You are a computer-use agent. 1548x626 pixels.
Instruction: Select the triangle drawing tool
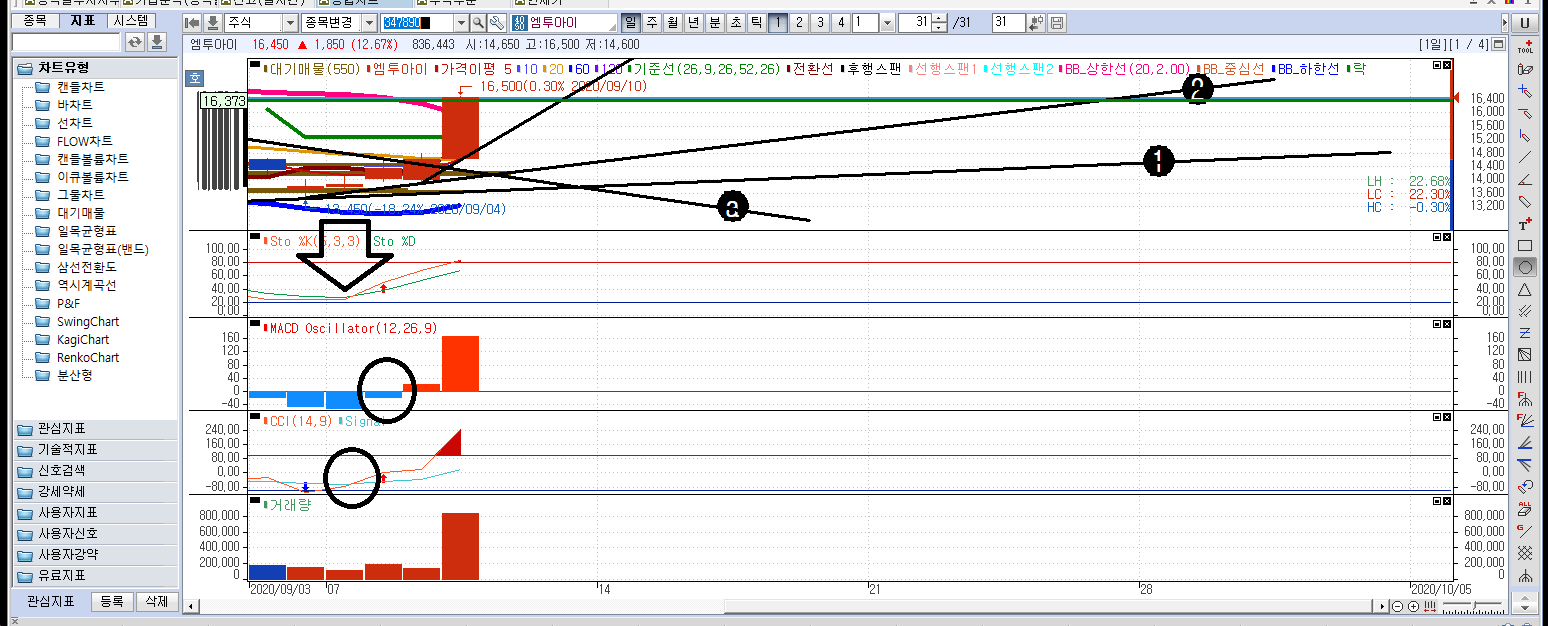pyautogui.click(x=1525, y=289)
